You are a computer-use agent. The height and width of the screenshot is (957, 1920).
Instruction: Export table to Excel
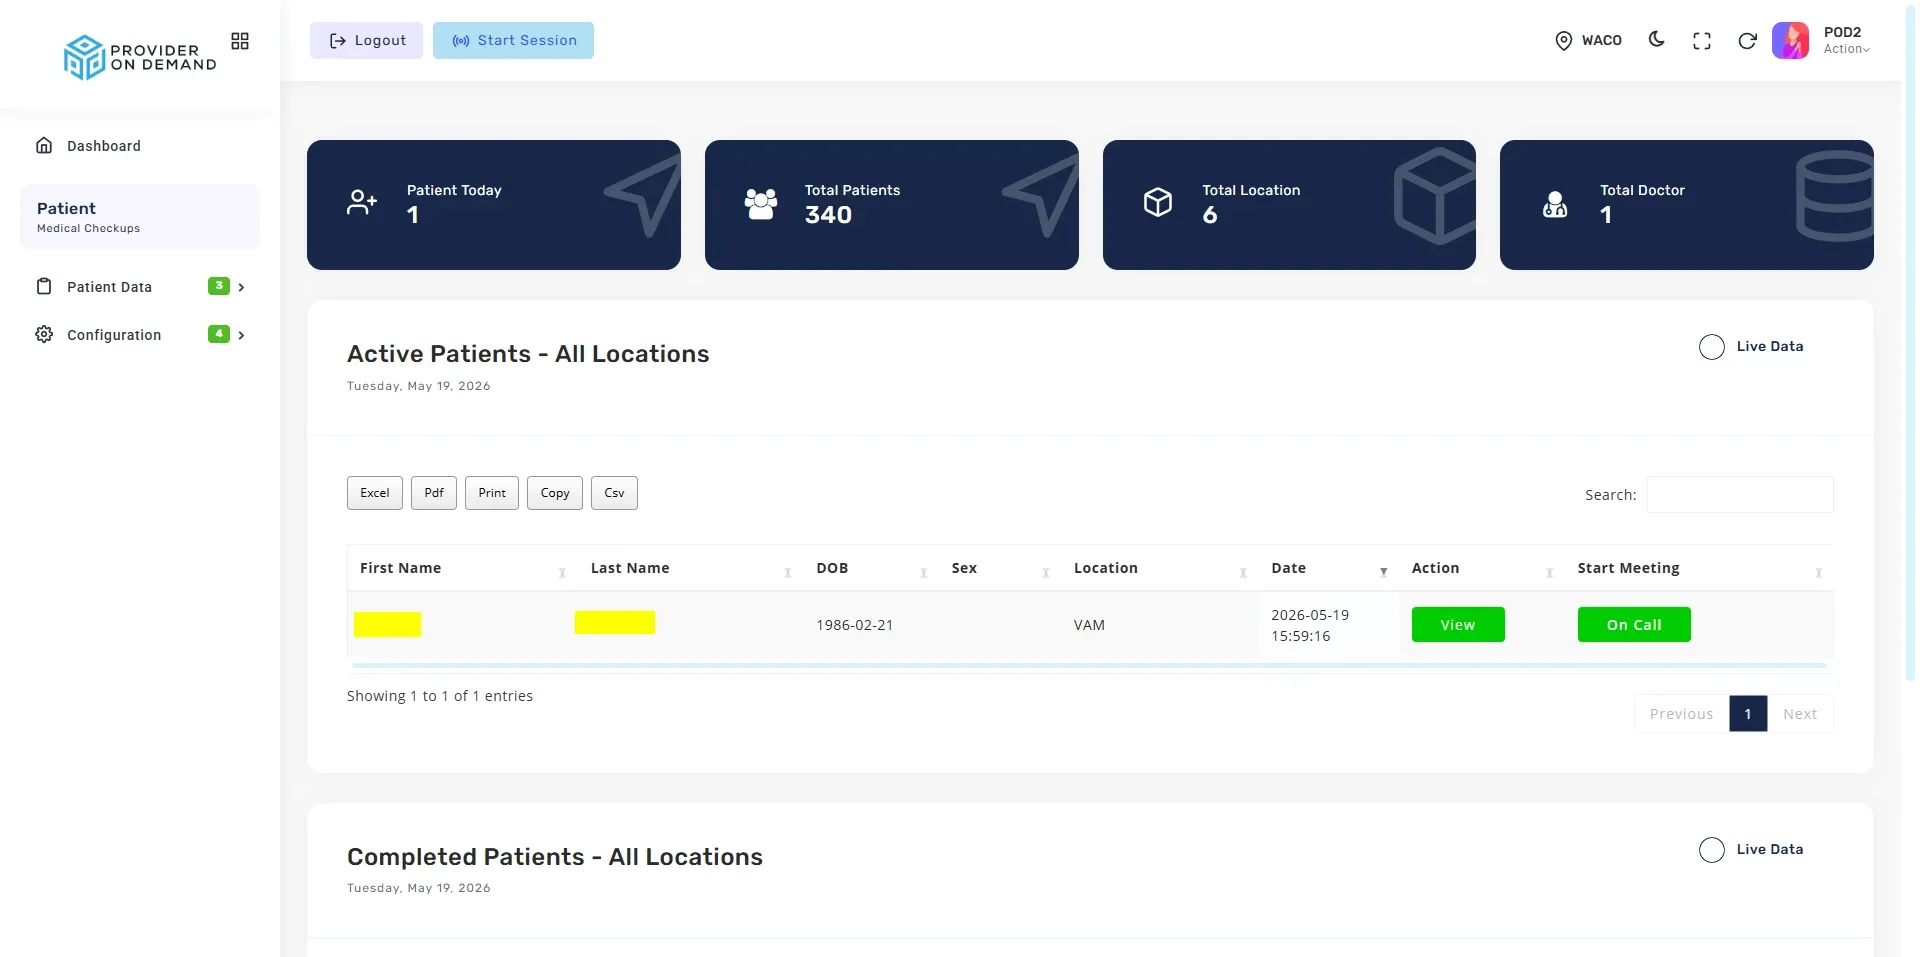tap(375, 493)
